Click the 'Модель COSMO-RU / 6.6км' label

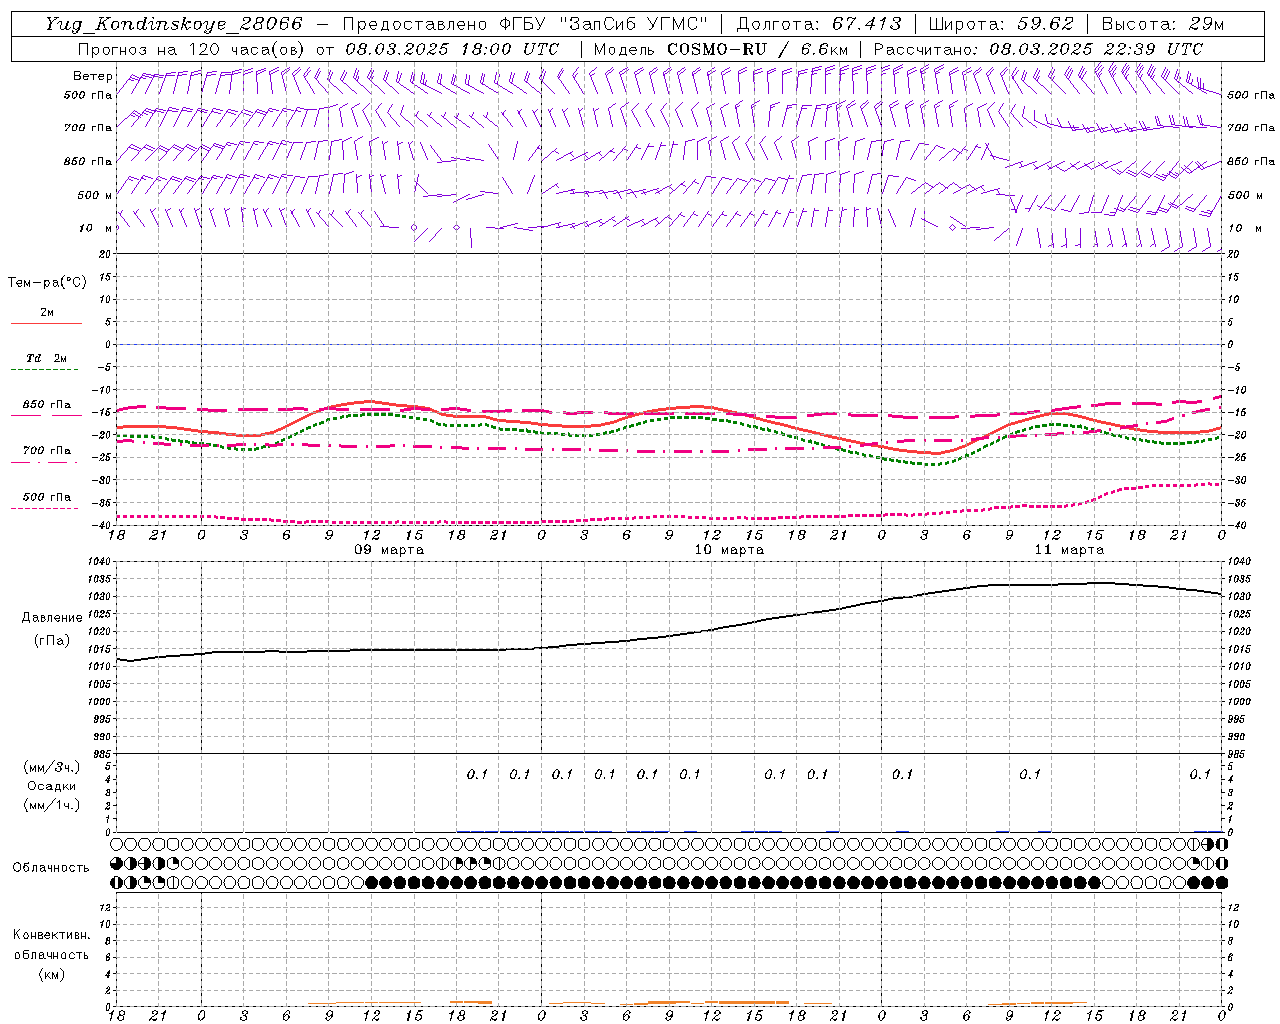point(721,49)
